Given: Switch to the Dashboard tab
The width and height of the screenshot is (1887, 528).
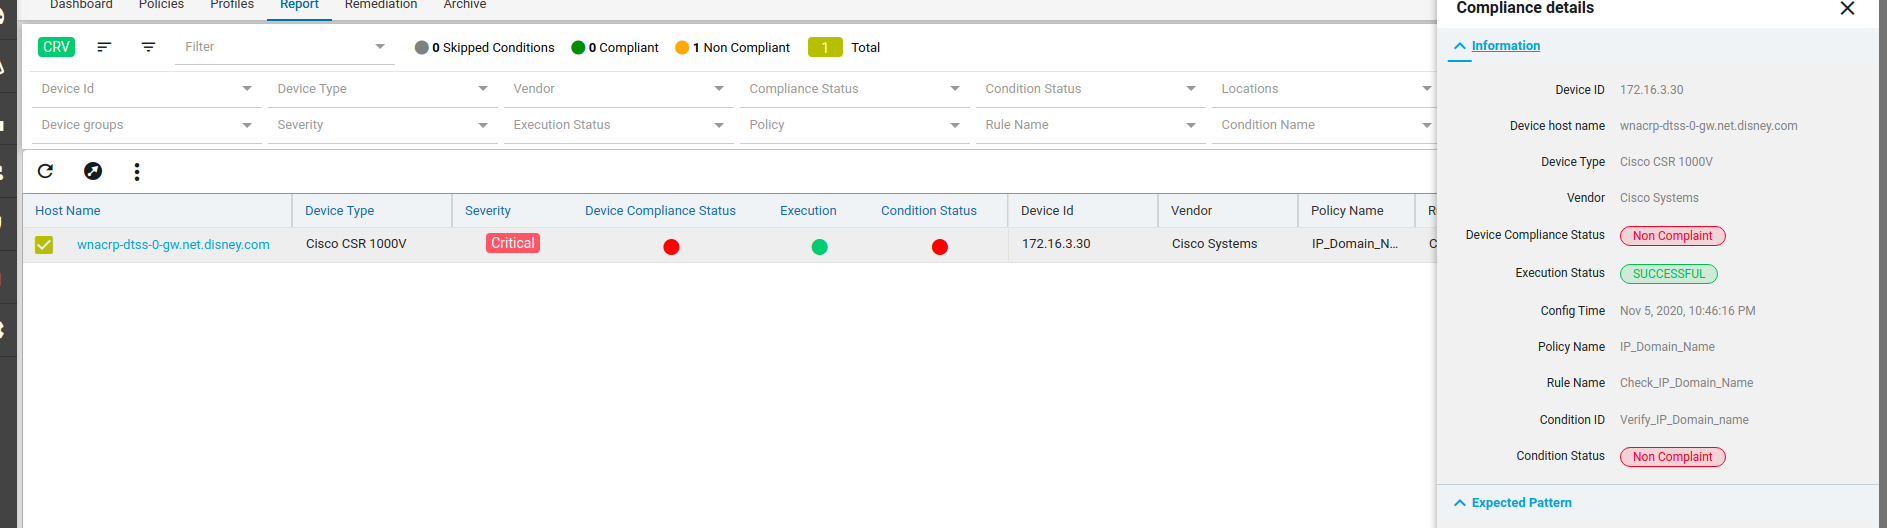Looking at the screenshot, I should [81, 5].
